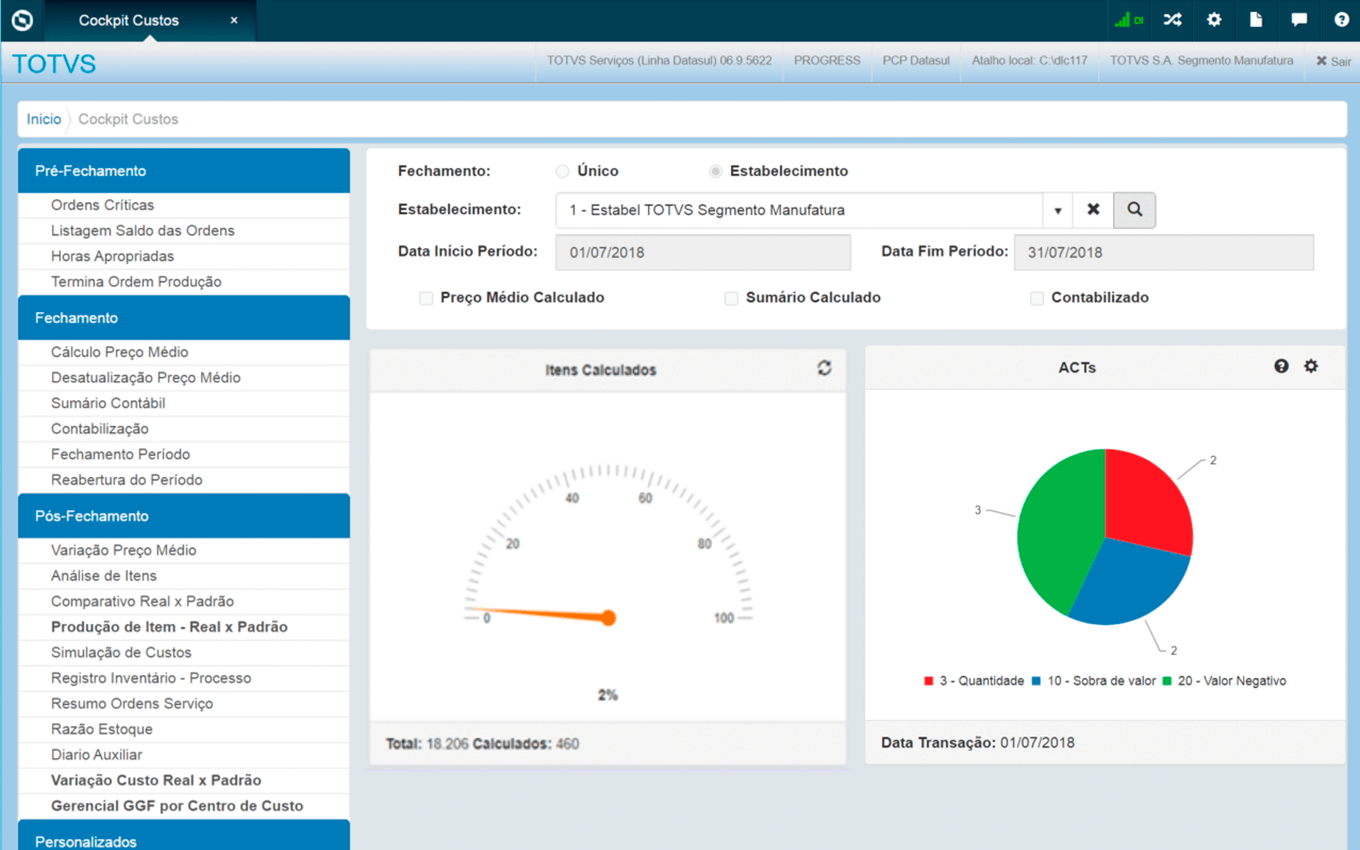The width and height of the screenshot is (1360, 850).
Task: Click the red 3 - Quantidade legend swatch
Action: coord(929,681)
